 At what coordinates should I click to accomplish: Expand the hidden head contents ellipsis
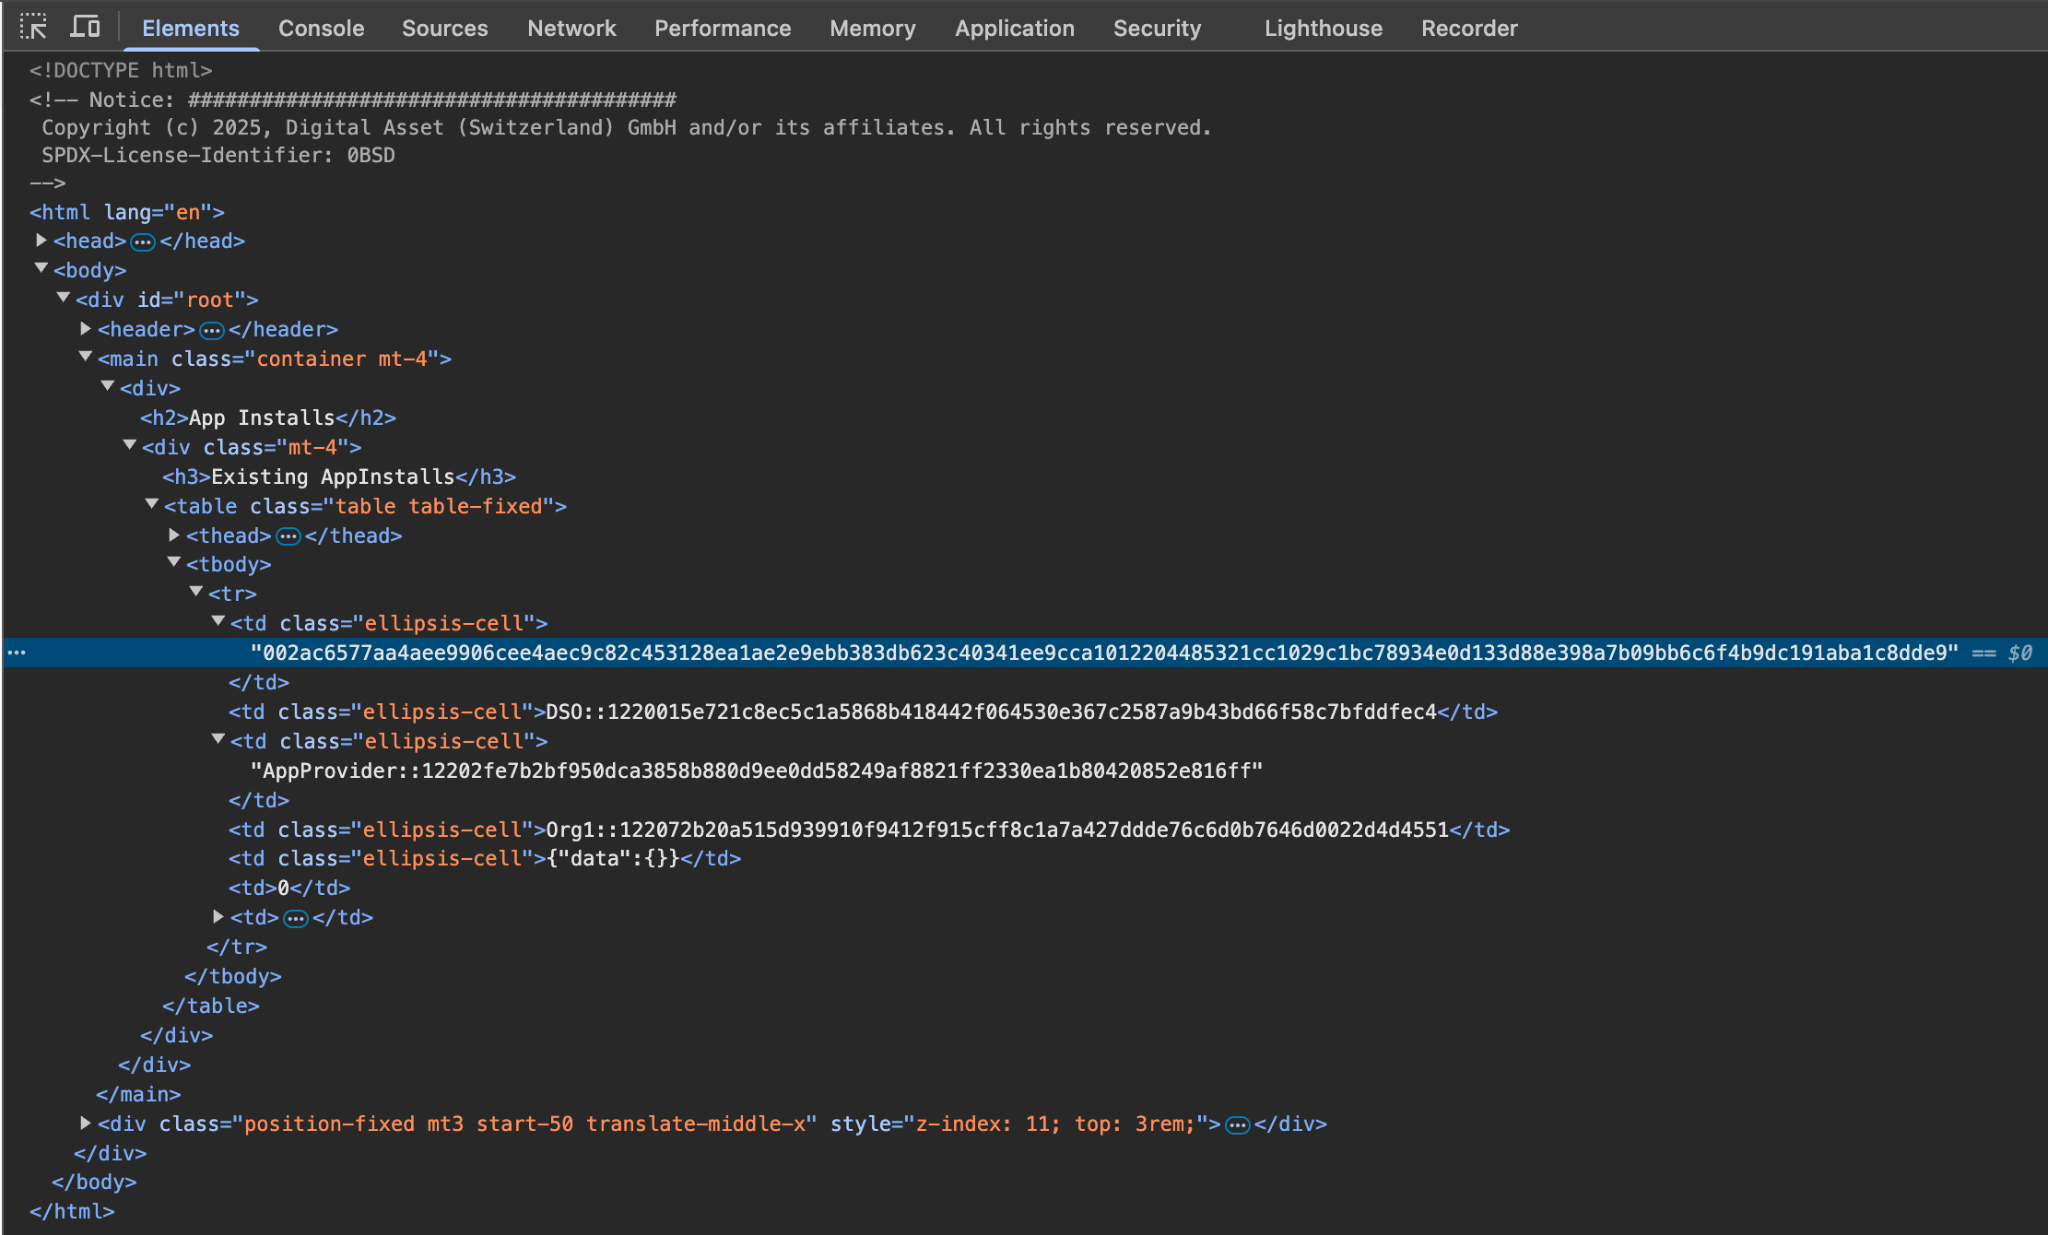point(143,241)
